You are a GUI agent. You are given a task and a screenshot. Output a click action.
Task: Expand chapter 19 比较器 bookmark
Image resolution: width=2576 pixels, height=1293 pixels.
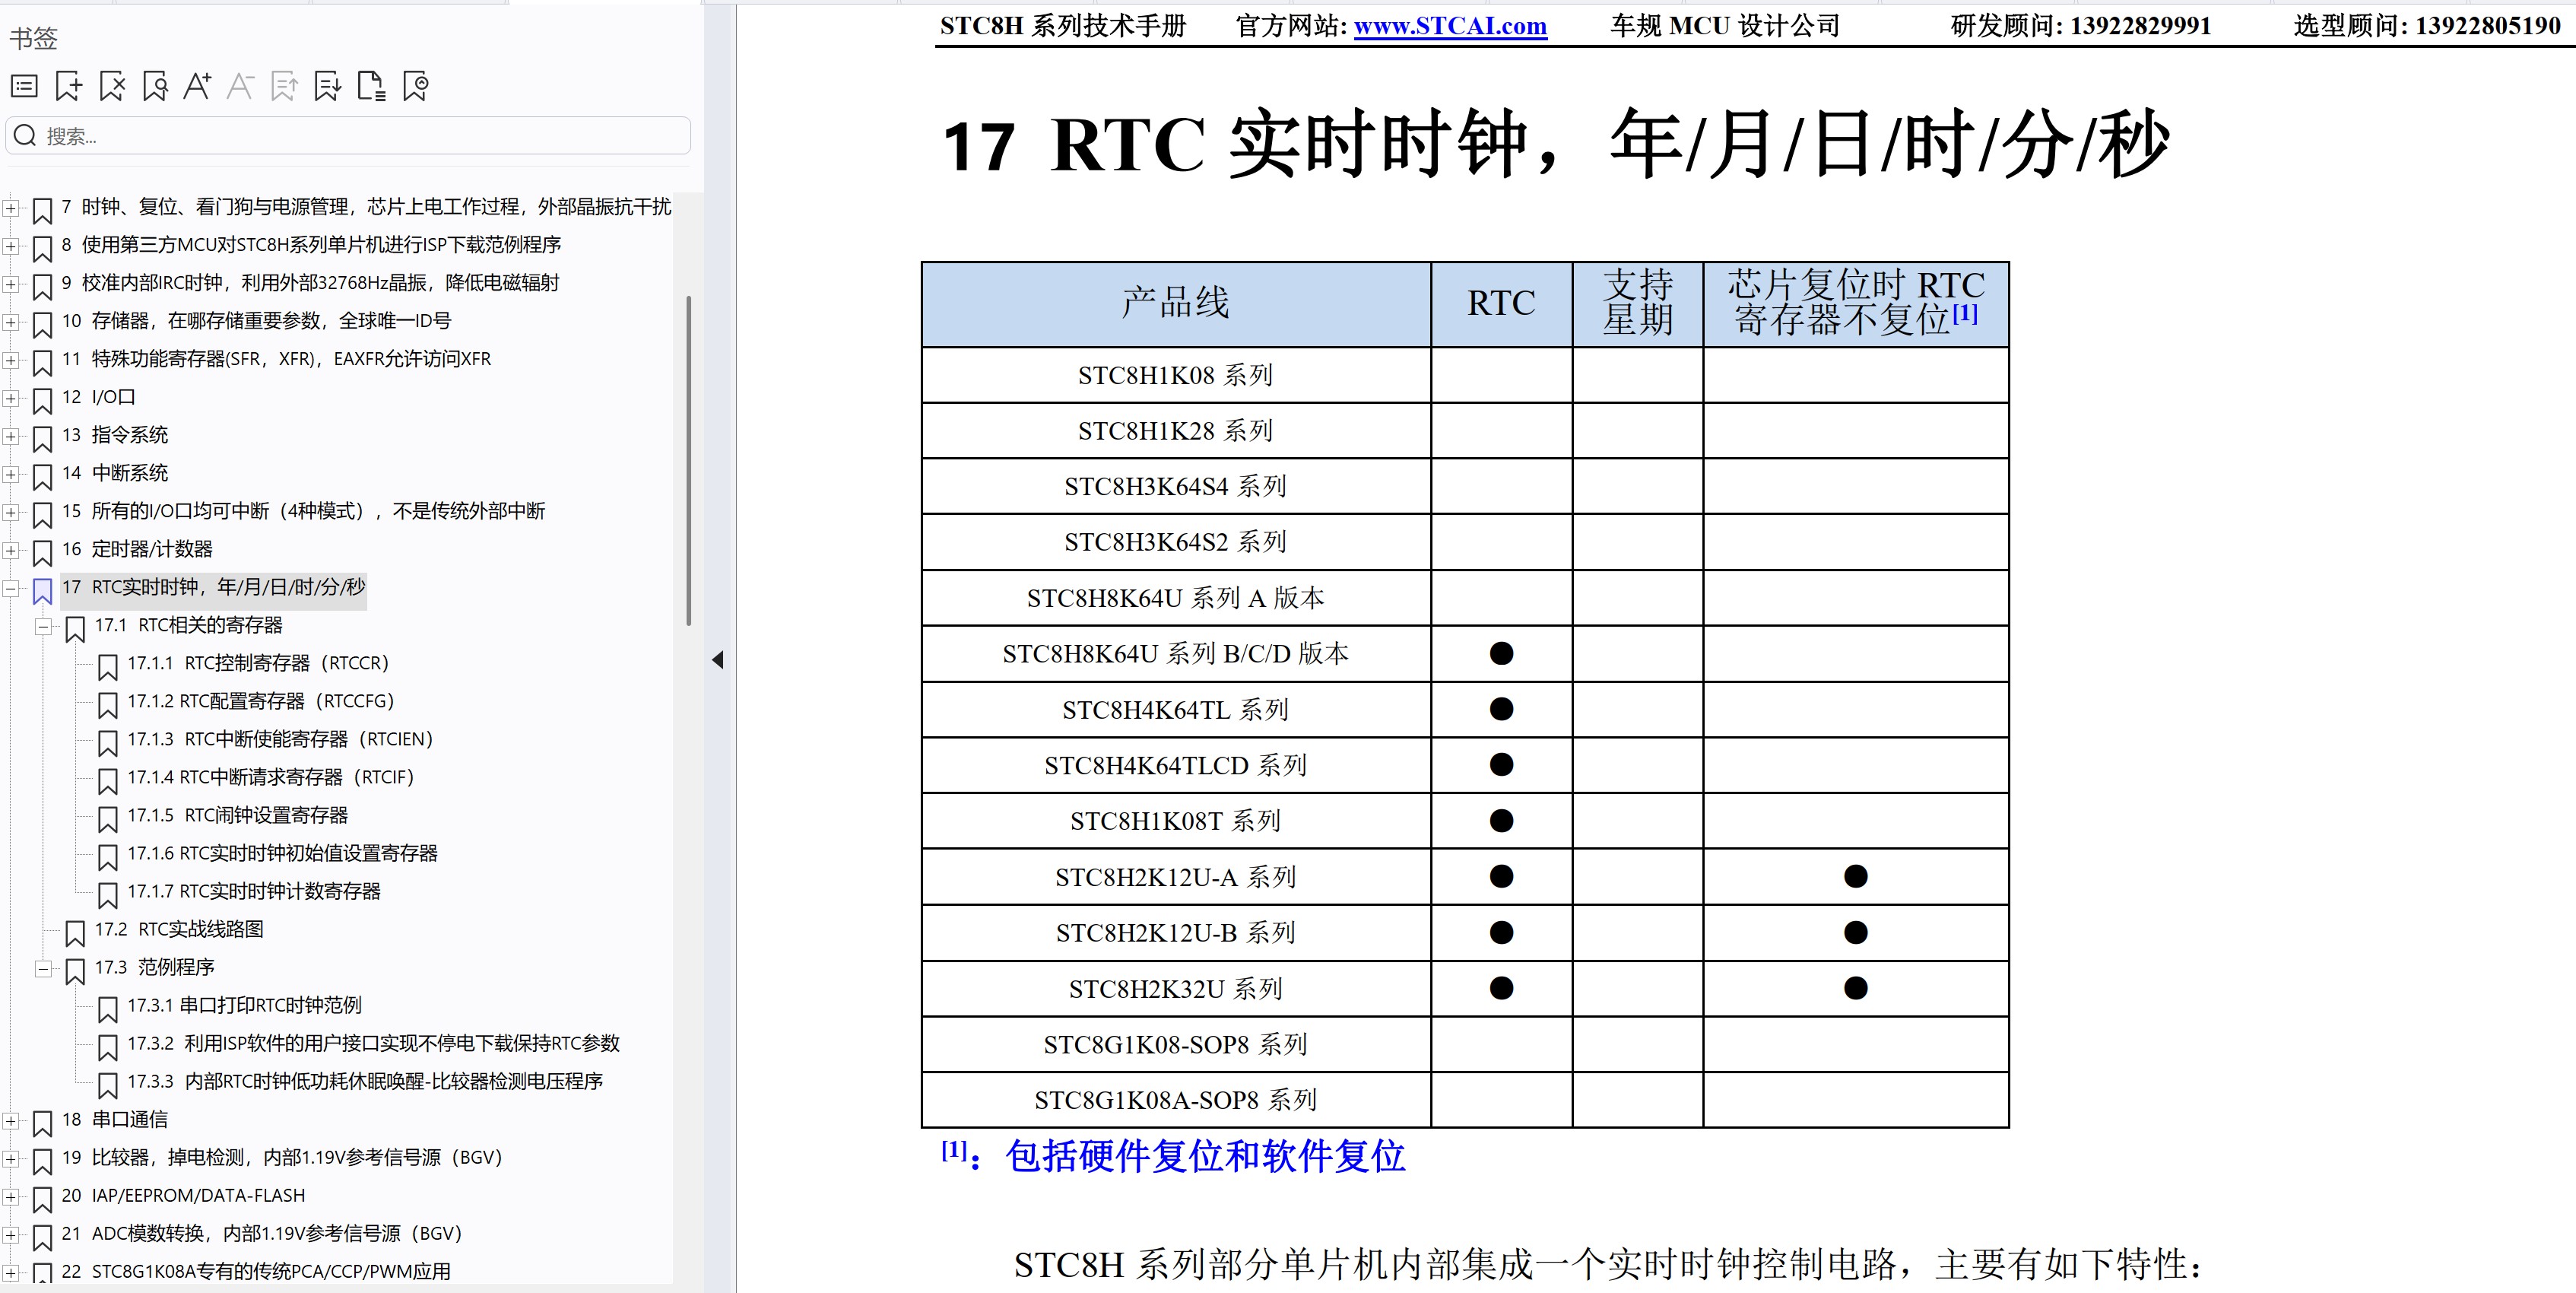[x=10, y=1158]
